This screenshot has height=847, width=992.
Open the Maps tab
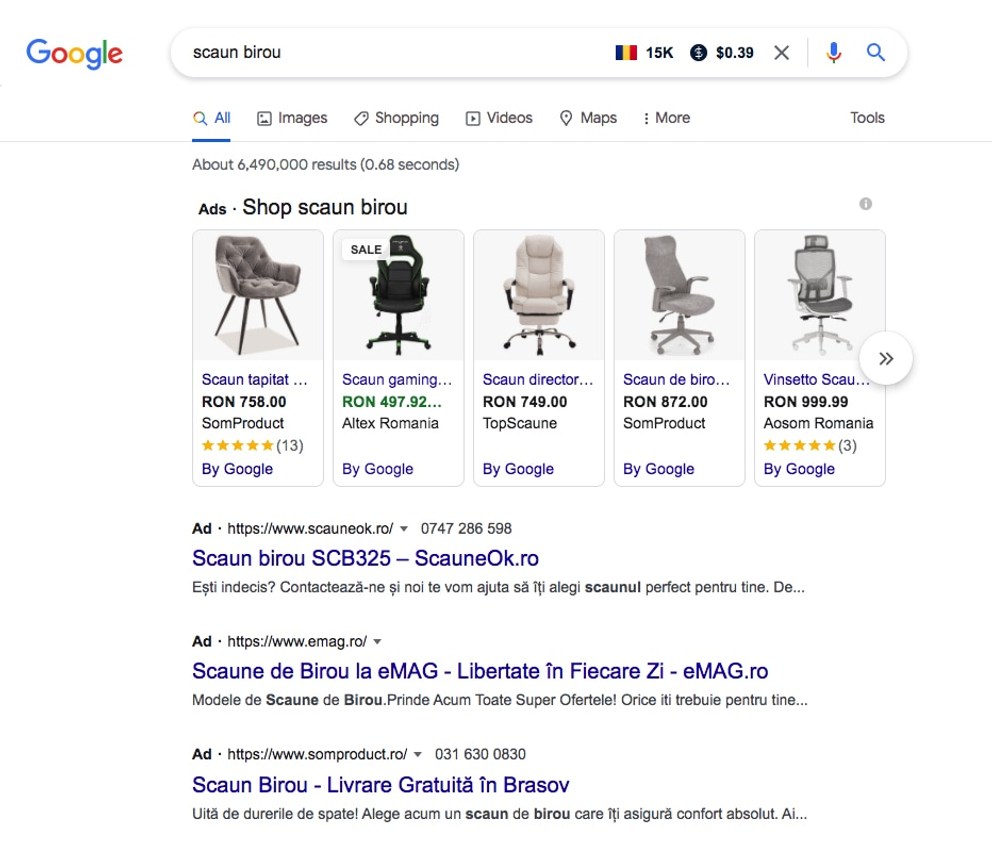click(588, 118)
